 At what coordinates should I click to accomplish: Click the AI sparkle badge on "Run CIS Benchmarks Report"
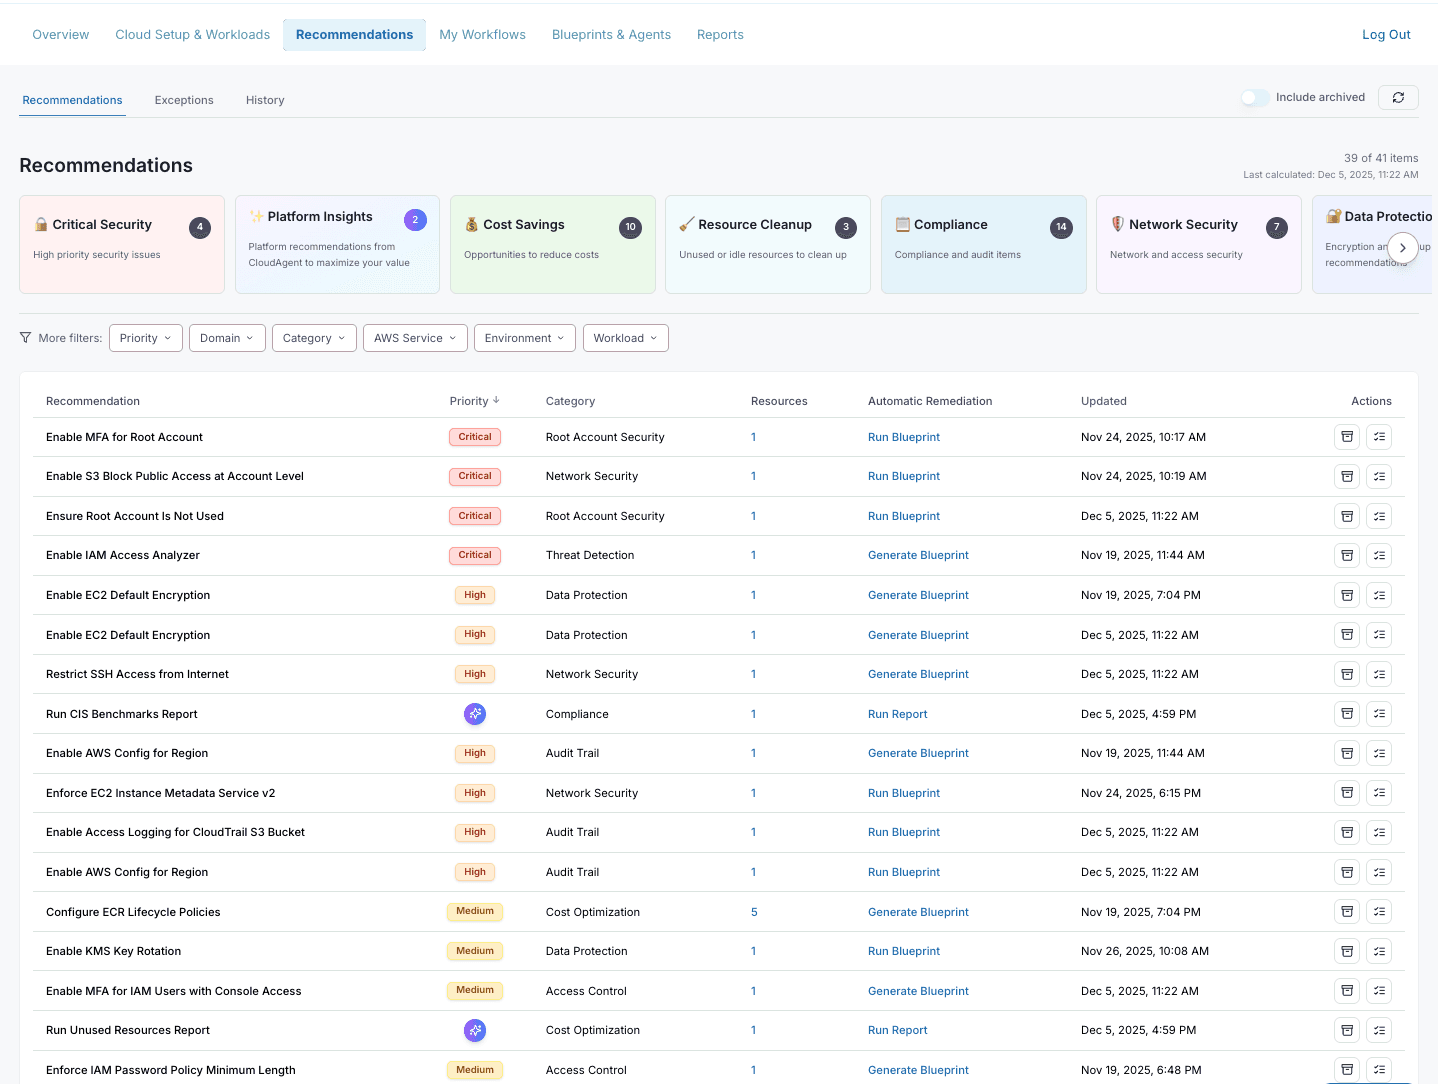475,714
